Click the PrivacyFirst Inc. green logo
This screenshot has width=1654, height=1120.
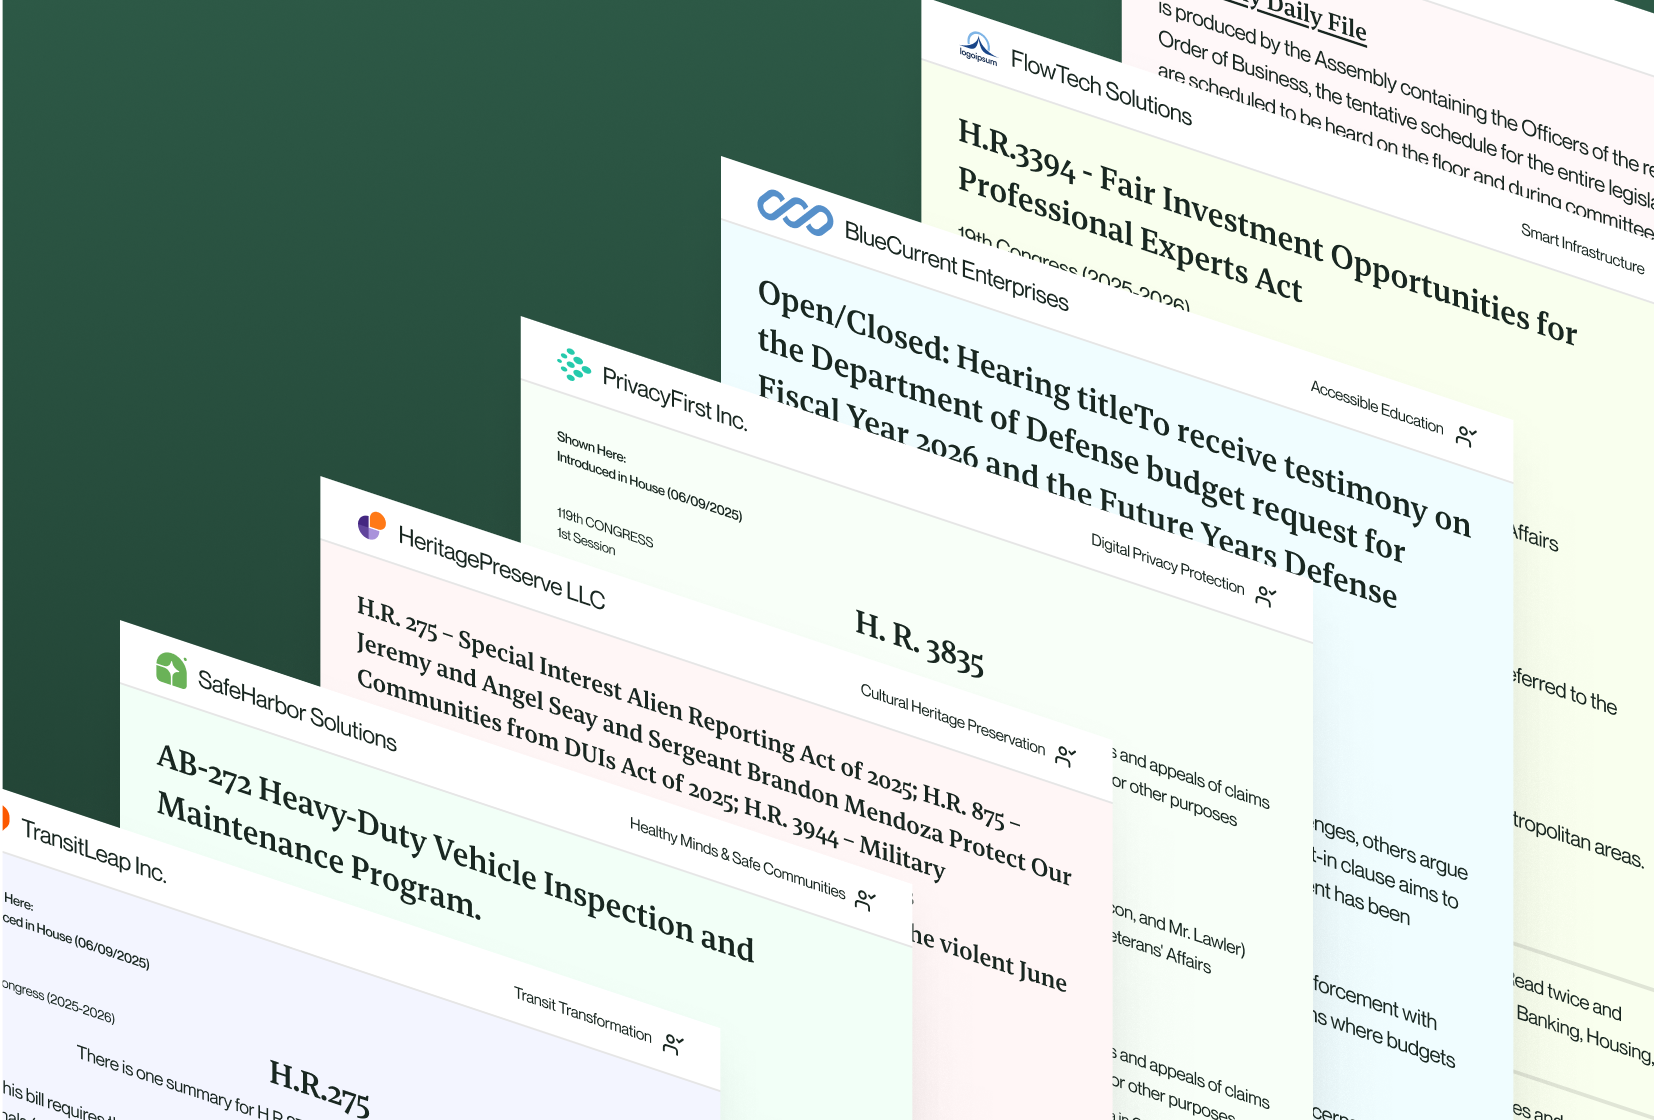(x=574, y=365)
